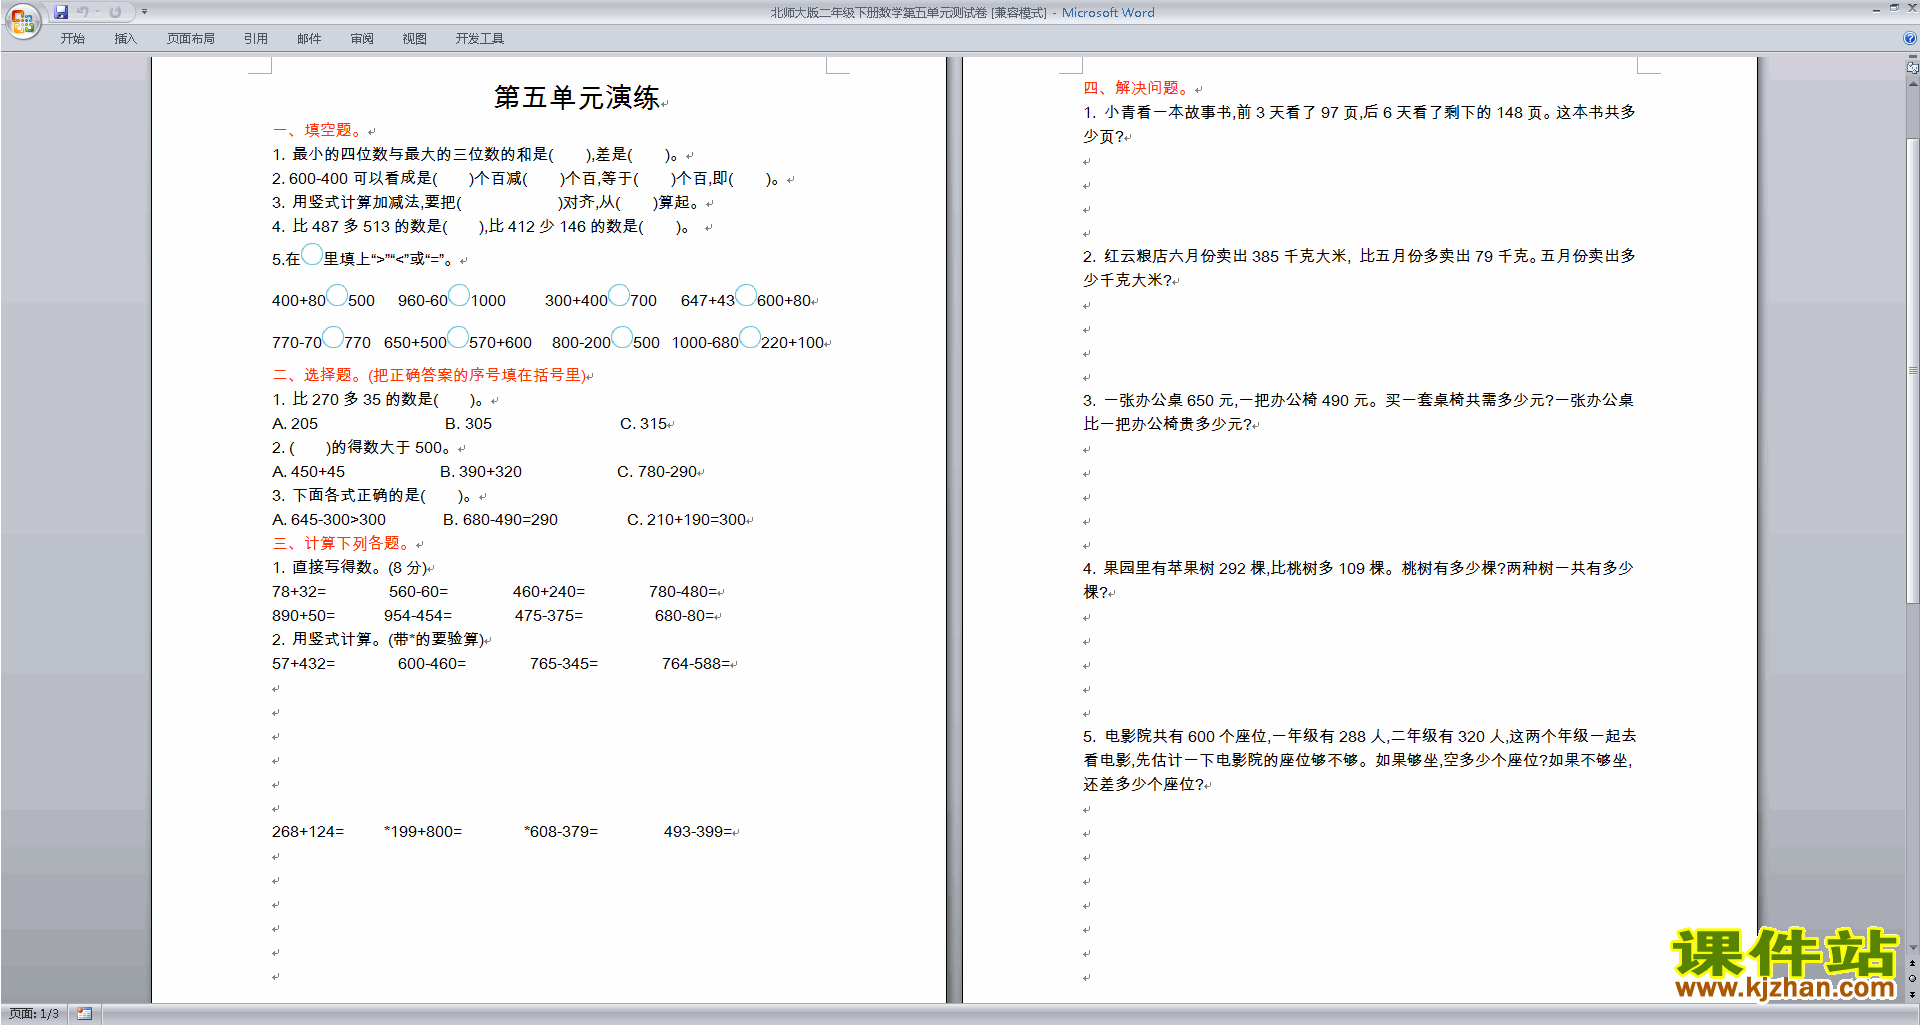
Task: Open the Office button menu
Action: coord(22,21)
